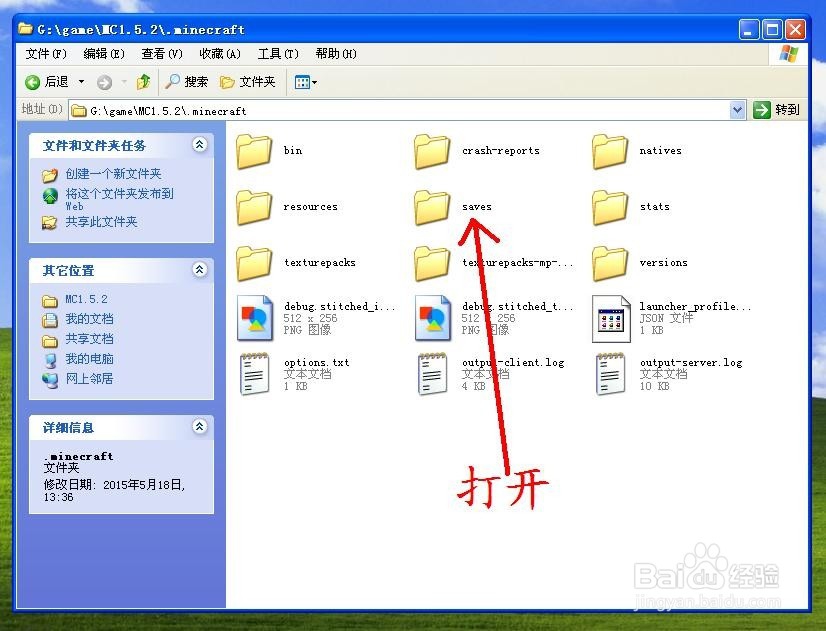This screenshot has height=631, width=826.
Task: Collapse 详细信息 panel
Action: pyautogui.click(x=200, y=427)
